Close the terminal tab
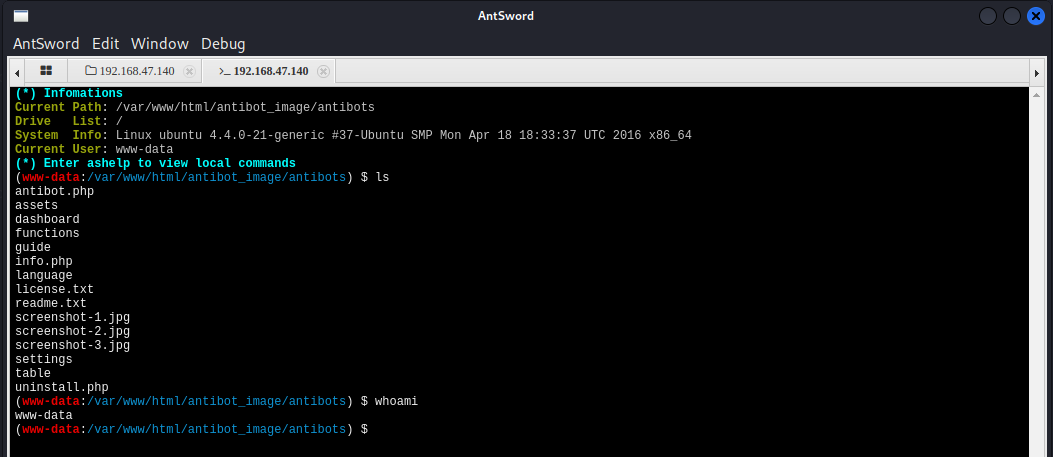This screenshot has height=457, width=1053. [x=324, y=71]
